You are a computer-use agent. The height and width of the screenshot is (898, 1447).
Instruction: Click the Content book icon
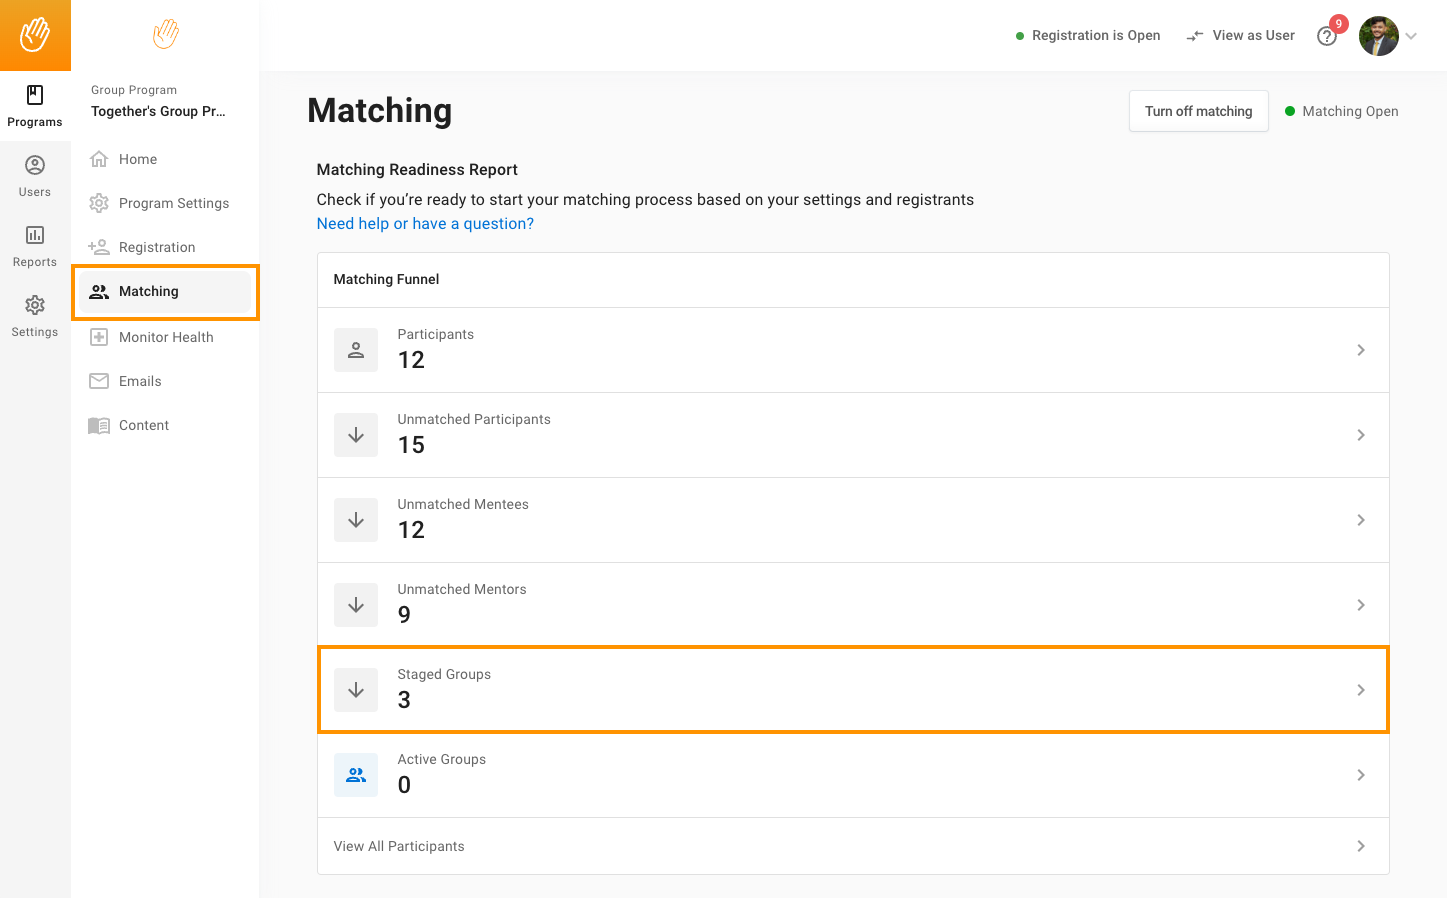pos(99,426)
